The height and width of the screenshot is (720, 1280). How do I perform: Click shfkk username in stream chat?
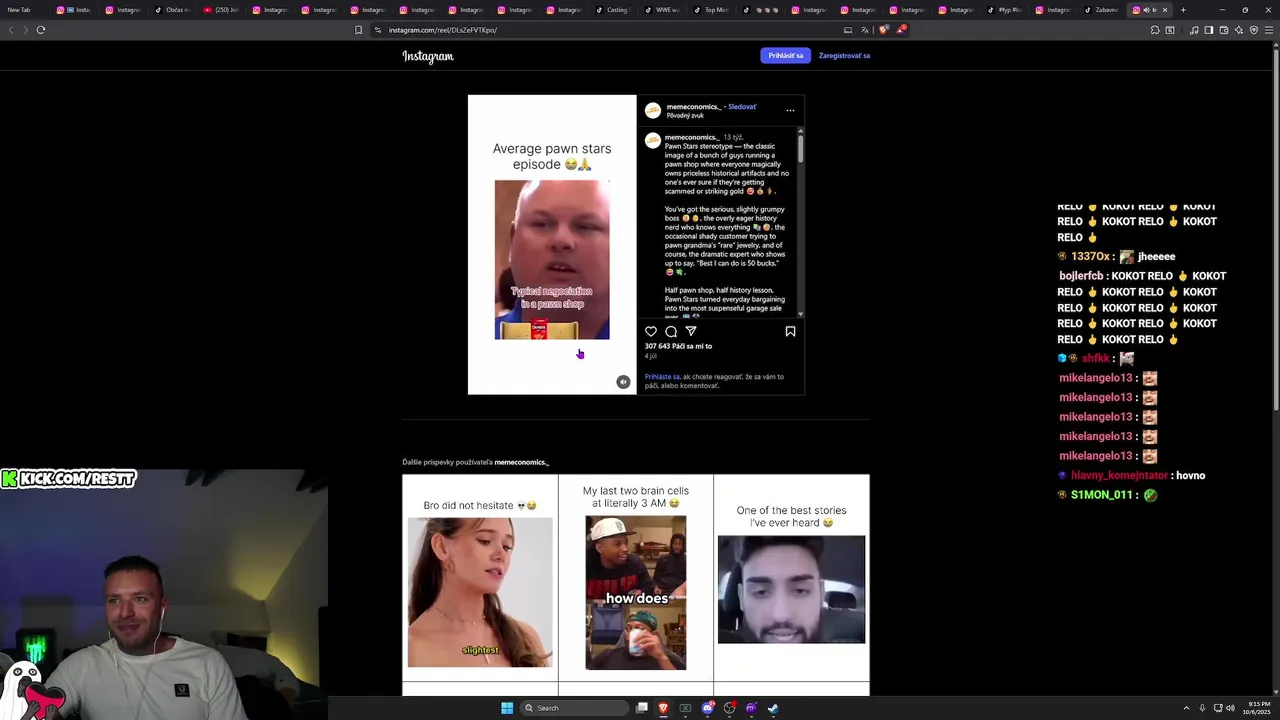[1095, 359]
